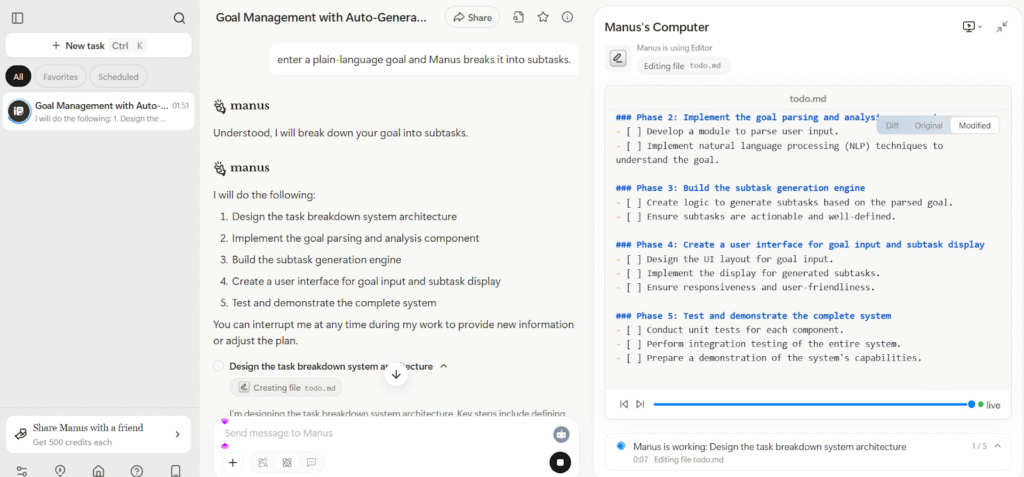This screenshot has width=1024, height=477.
Task: Toggle checkbox for Conduct unit tests
Action: pos(633,330)
